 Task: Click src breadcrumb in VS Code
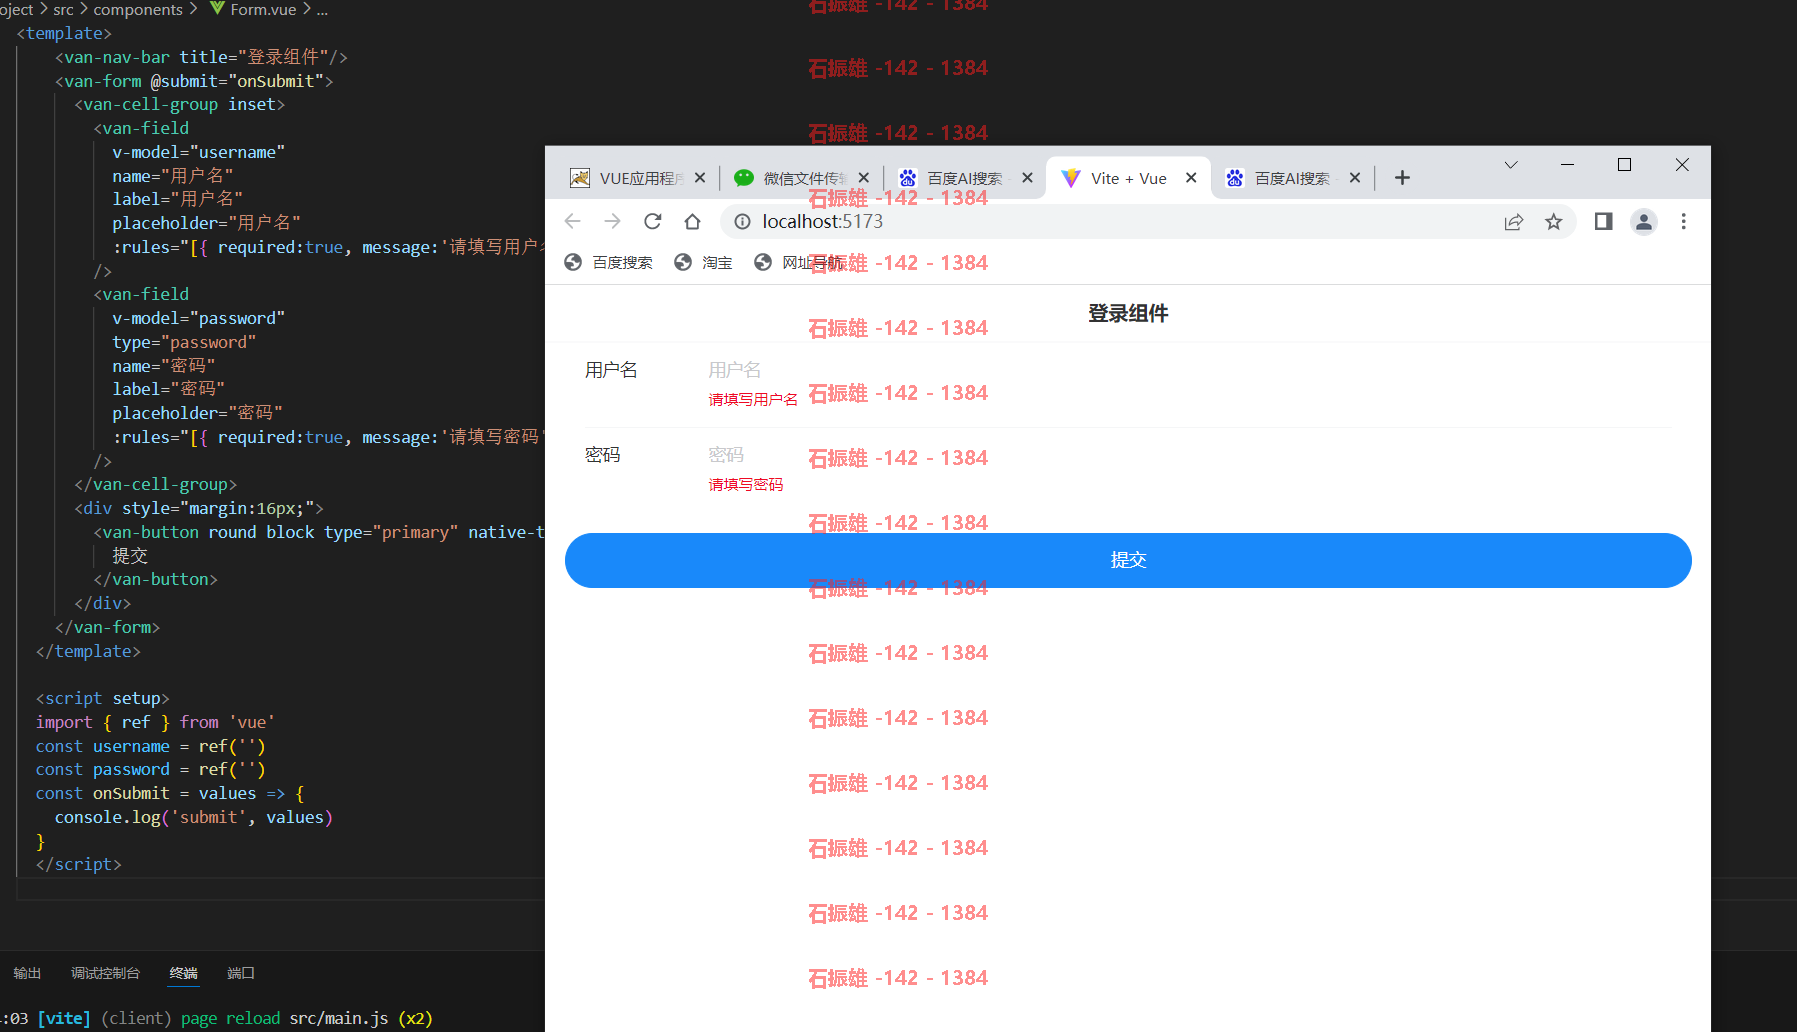(63, 9)
